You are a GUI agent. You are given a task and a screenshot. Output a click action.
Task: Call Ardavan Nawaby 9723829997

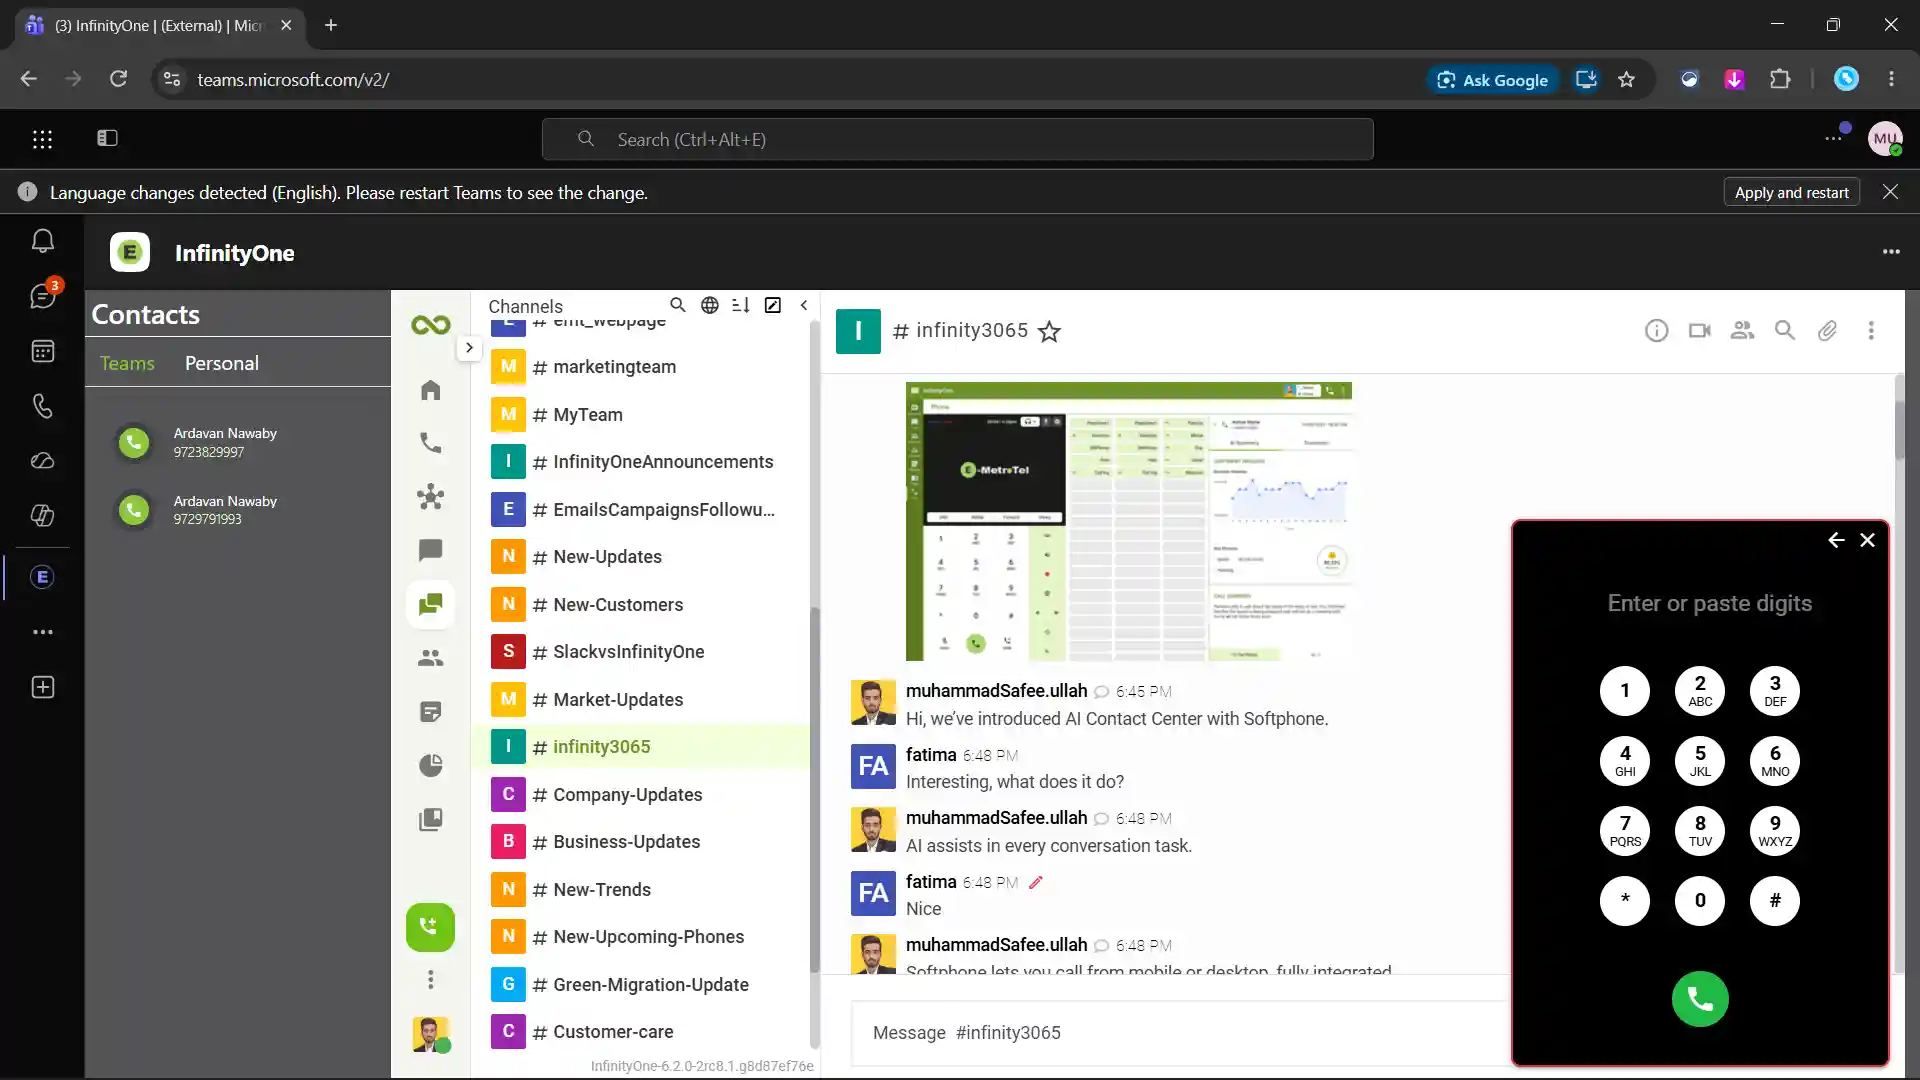tap(133, 442)
